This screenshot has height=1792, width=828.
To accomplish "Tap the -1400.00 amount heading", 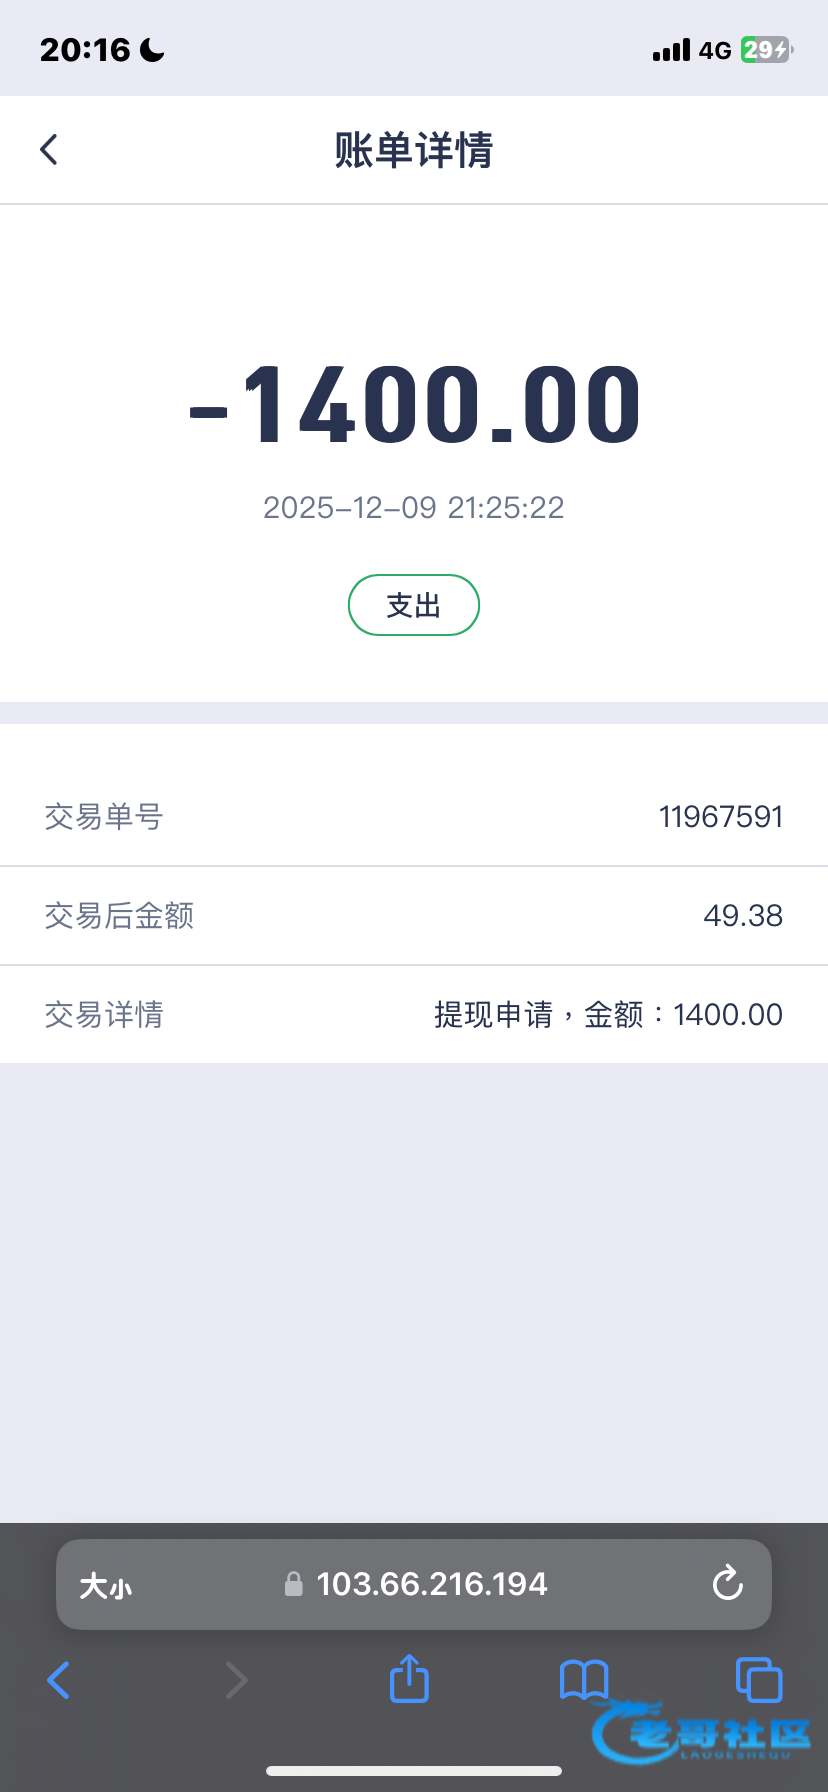I will point(414,405).
